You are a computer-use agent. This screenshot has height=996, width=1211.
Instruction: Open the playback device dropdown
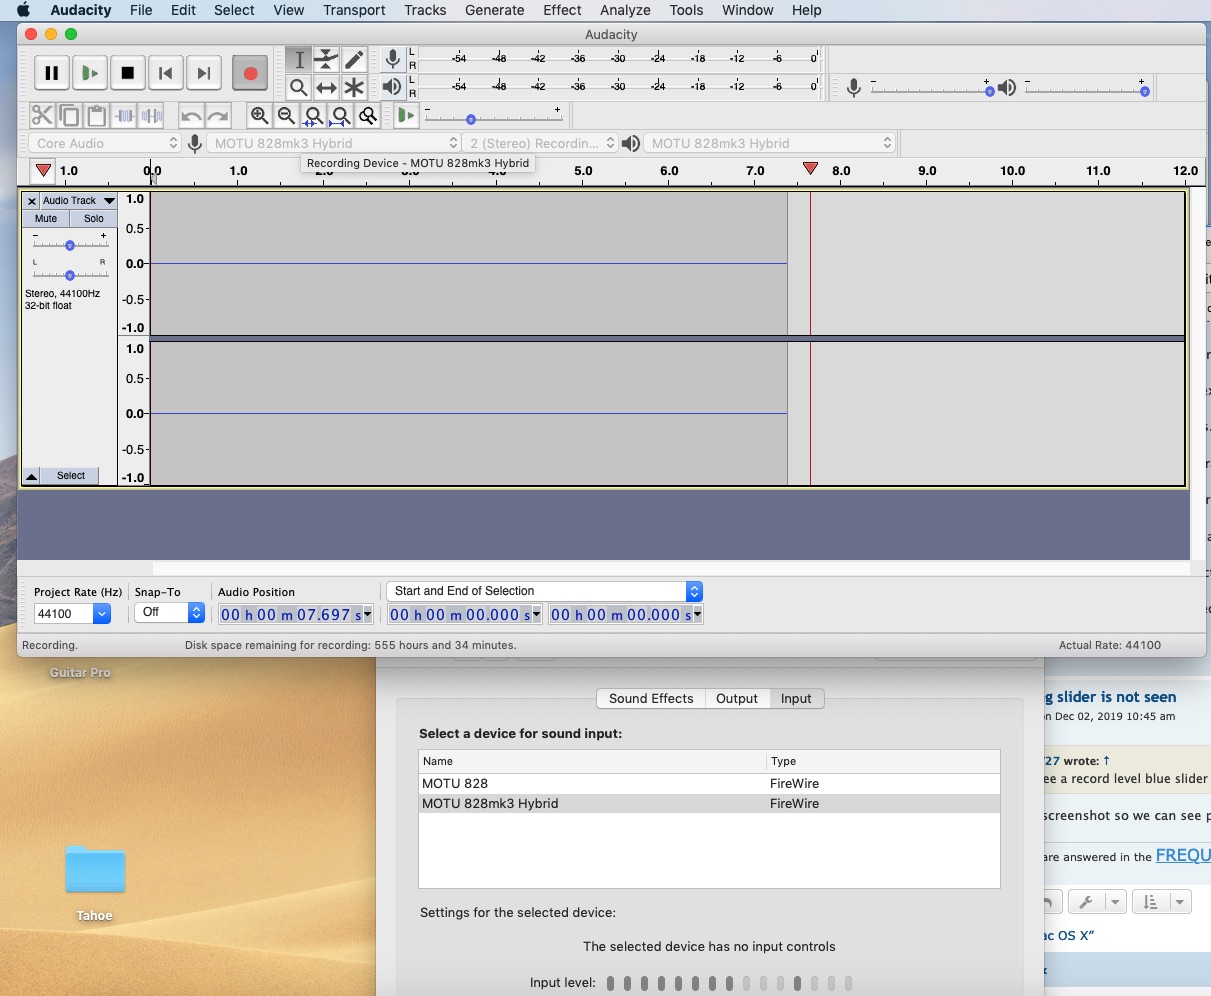click(x=769, y=143)
